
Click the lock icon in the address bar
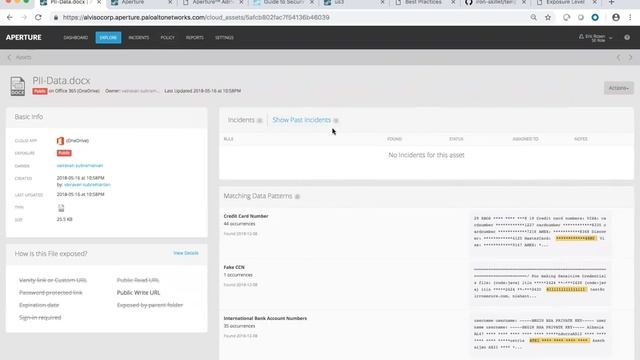pyautogui.click(x=56, y=18)
